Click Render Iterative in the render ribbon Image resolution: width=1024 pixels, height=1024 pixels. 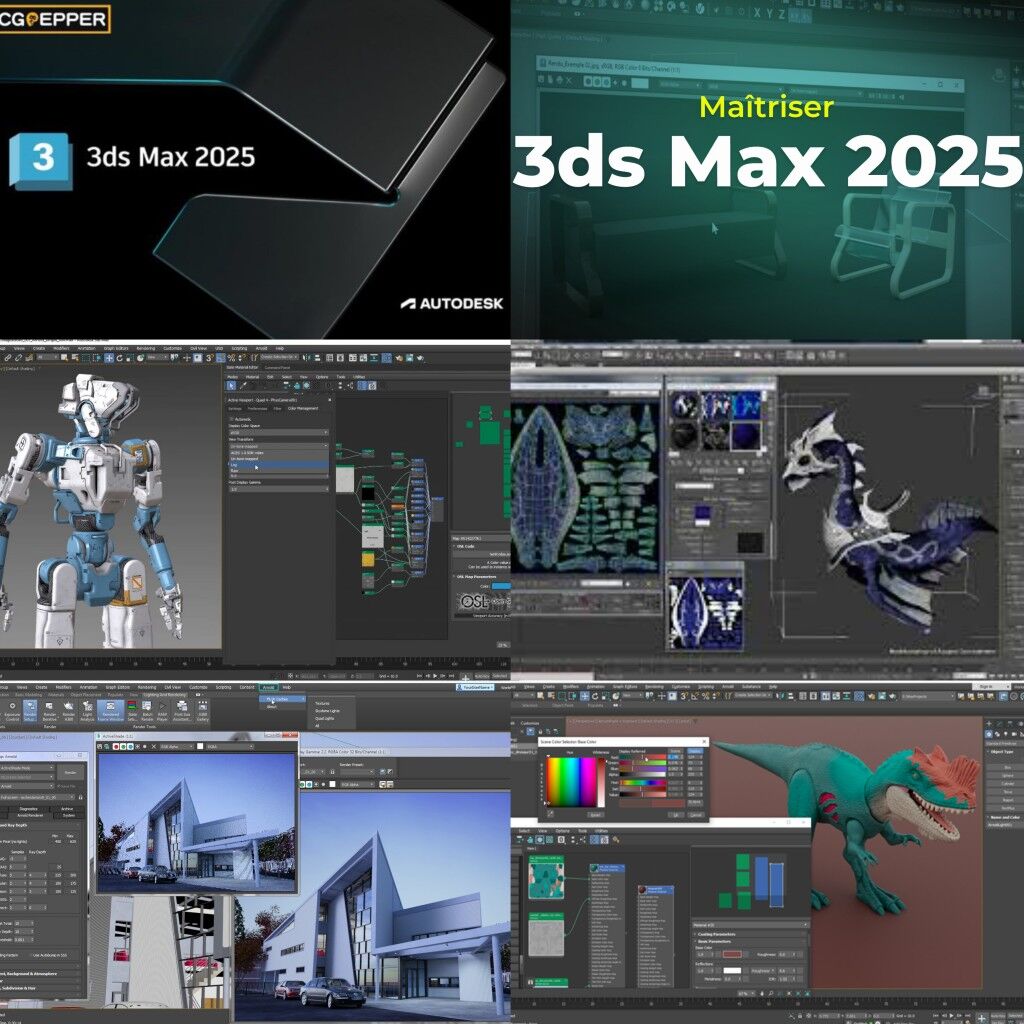(50, 712)
